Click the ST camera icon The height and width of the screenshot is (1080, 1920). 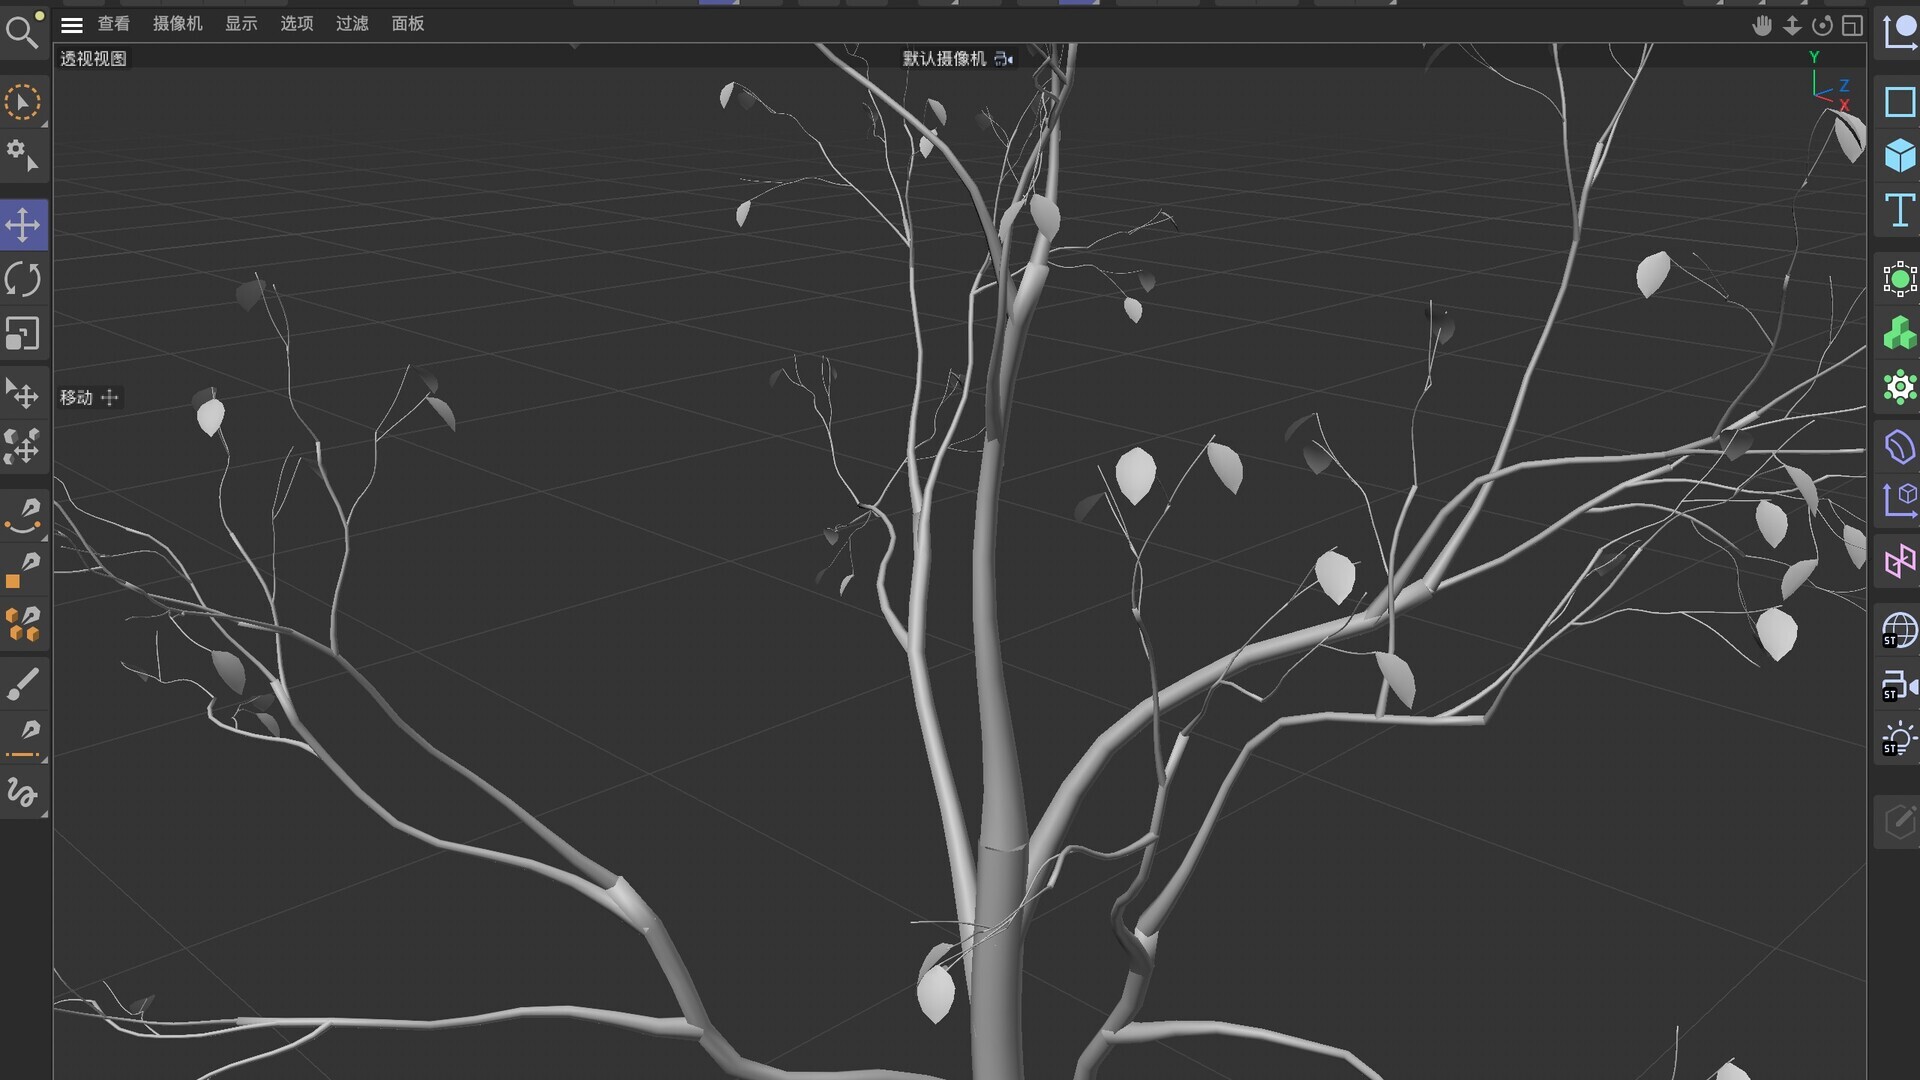coord(1899,686)
